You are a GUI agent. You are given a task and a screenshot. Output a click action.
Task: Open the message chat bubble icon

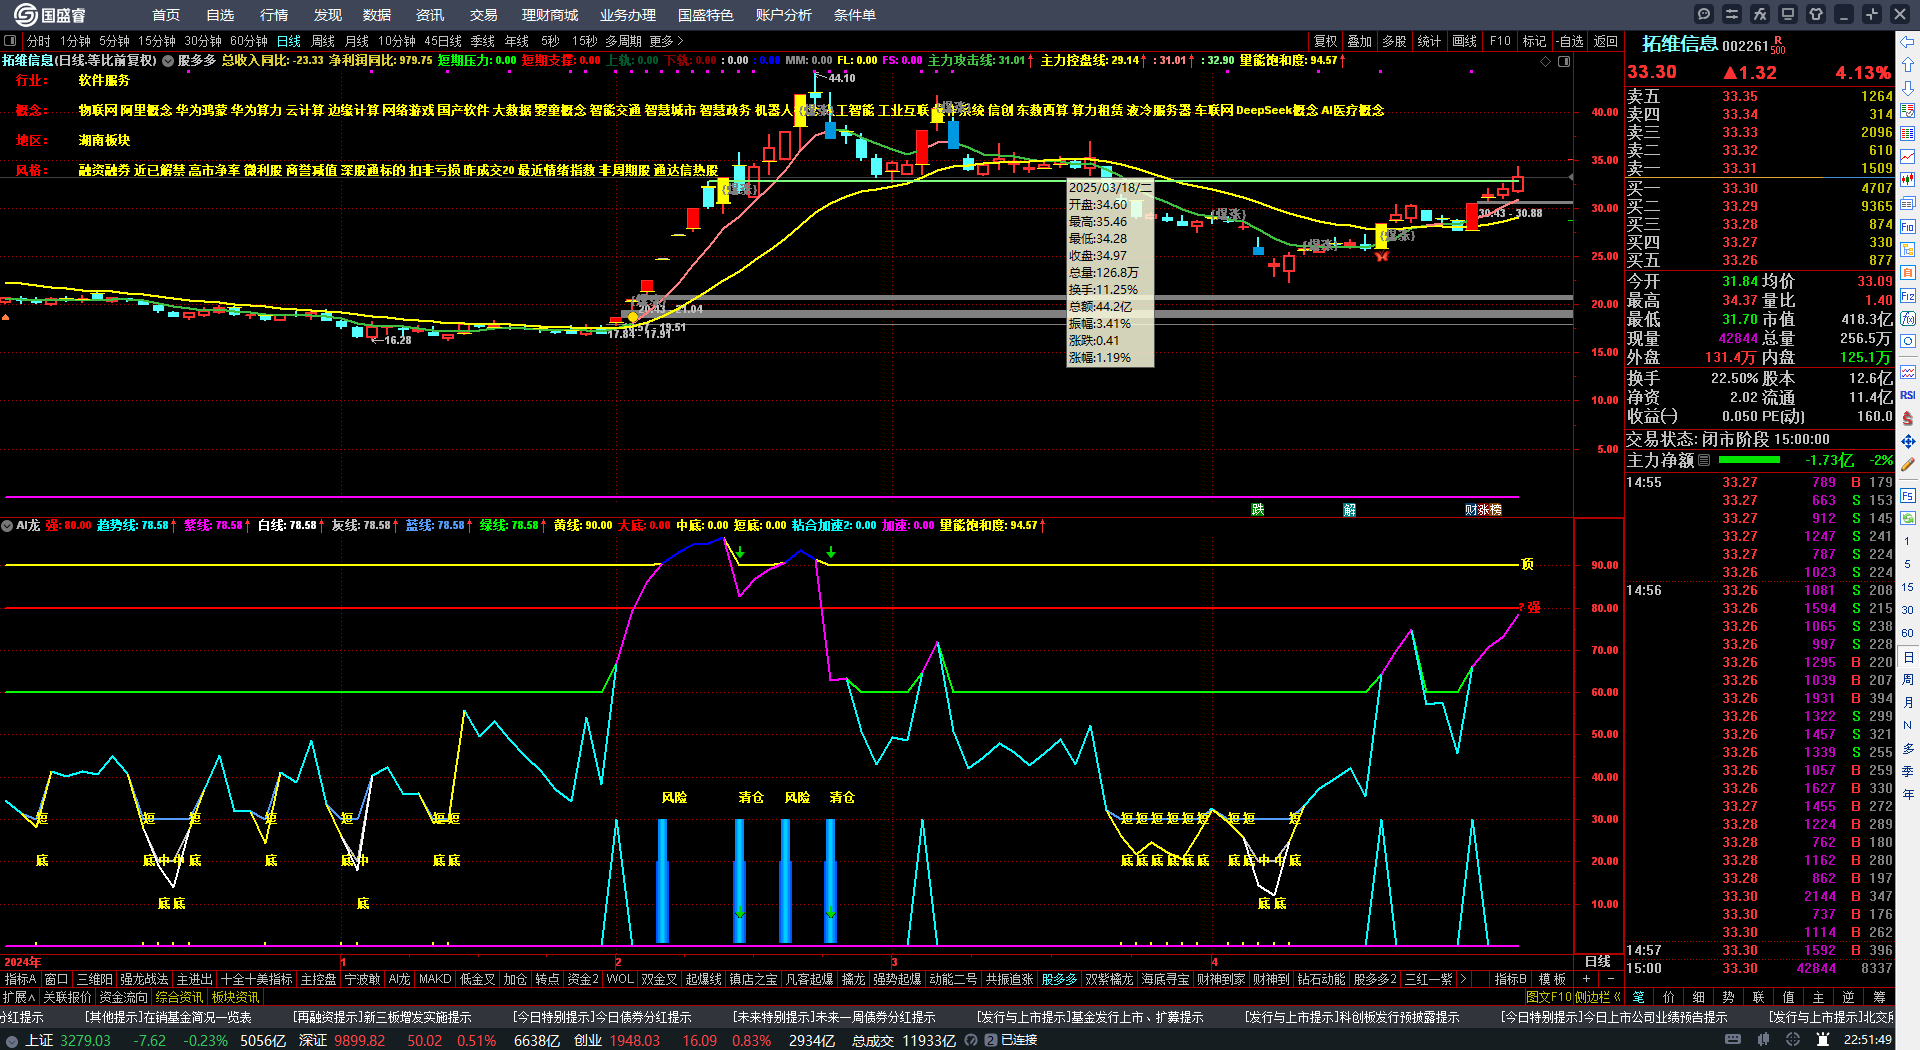pyautogui.click(x=1704, y=14)
